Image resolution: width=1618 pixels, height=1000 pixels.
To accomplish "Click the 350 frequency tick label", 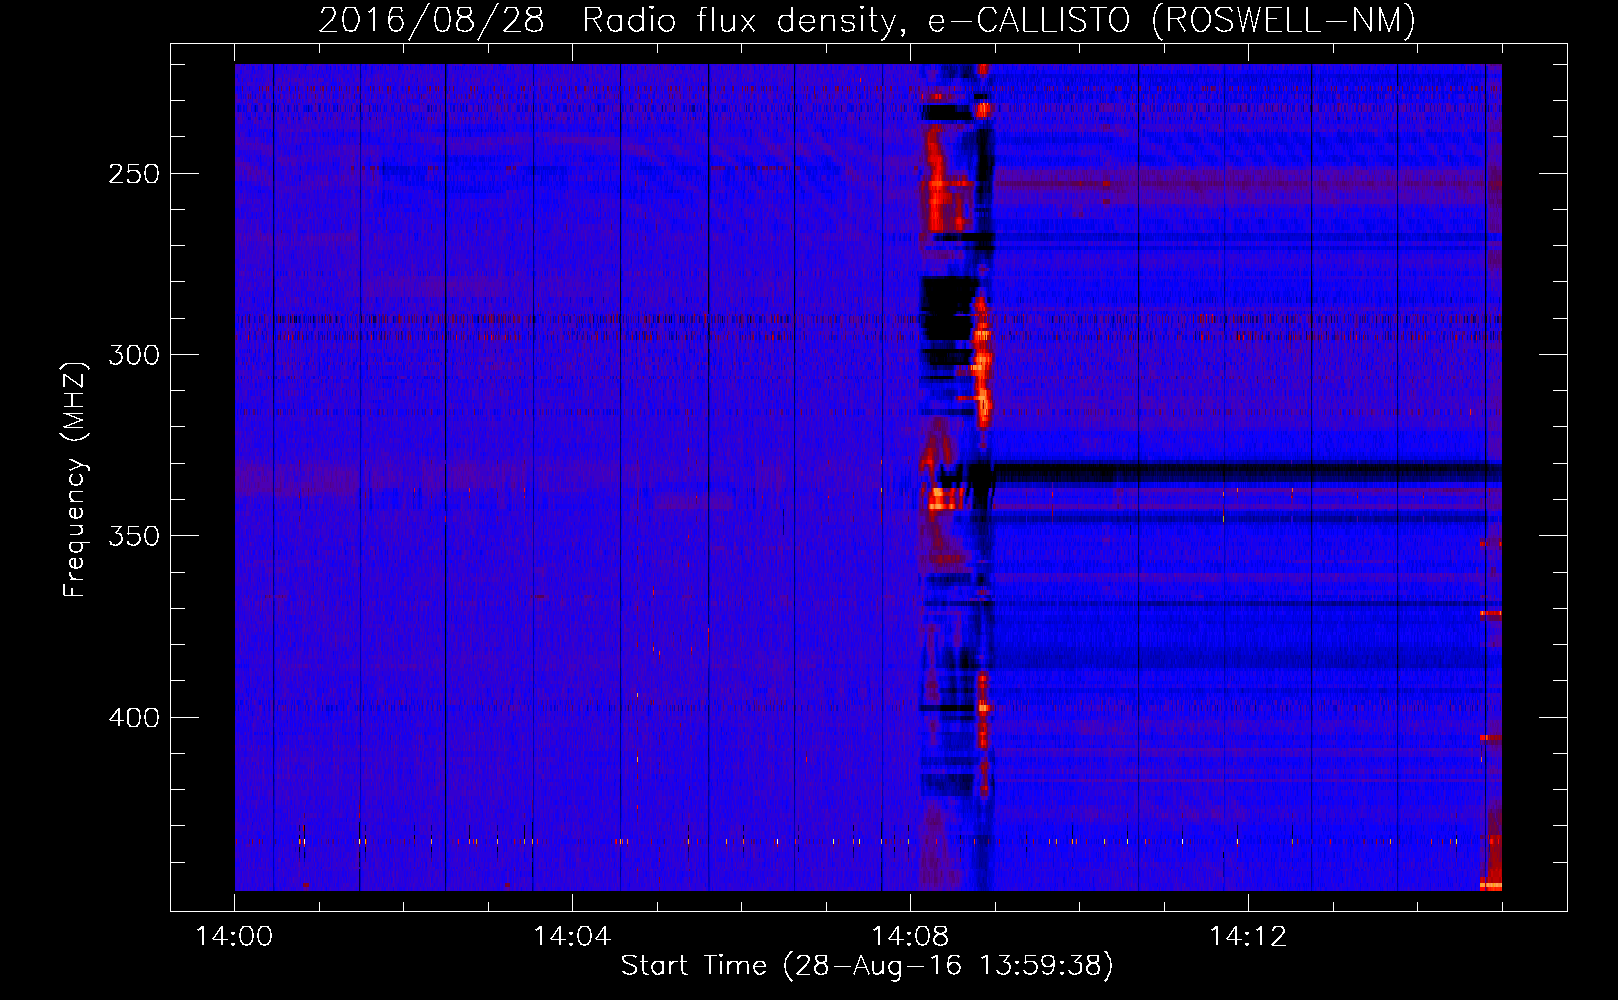I will click(x=134, y=536).
